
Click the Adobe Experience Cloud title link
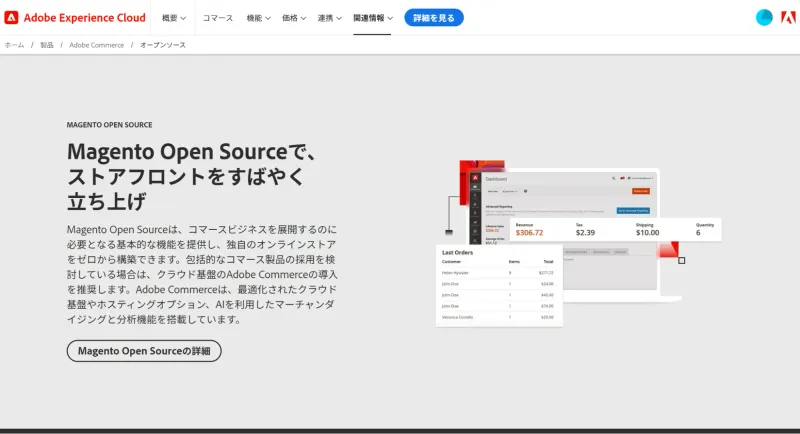click(85, 18)
